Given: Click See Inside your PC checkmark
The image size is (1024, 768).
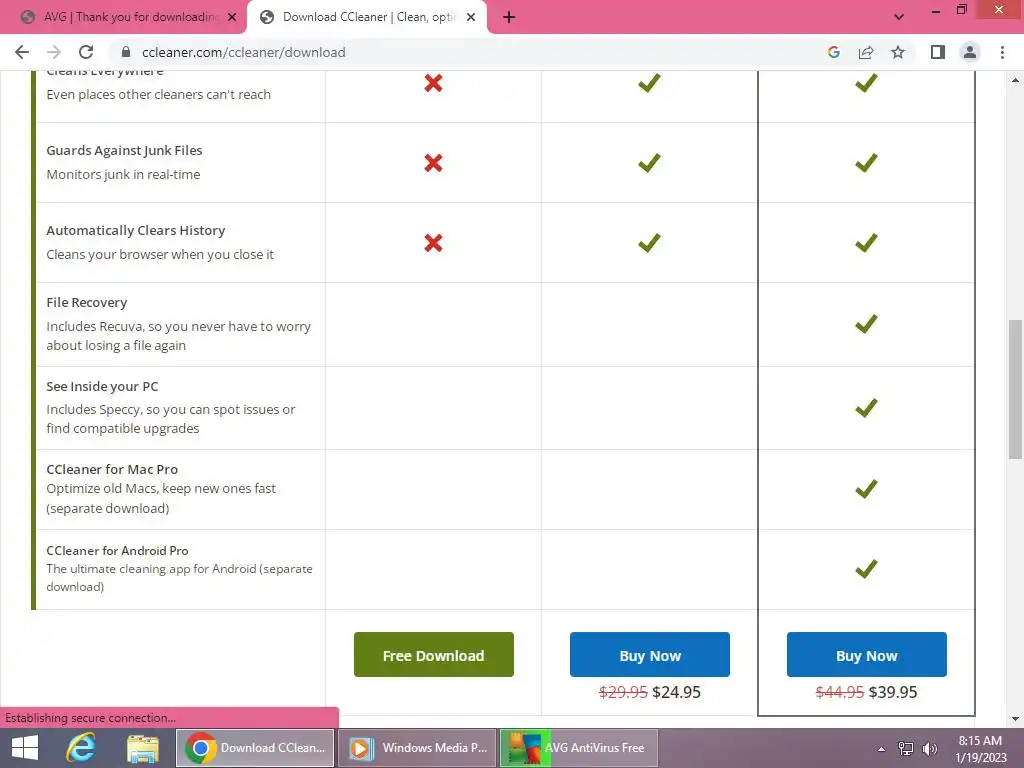Looking at the screenshot, I should click(867, 408).
